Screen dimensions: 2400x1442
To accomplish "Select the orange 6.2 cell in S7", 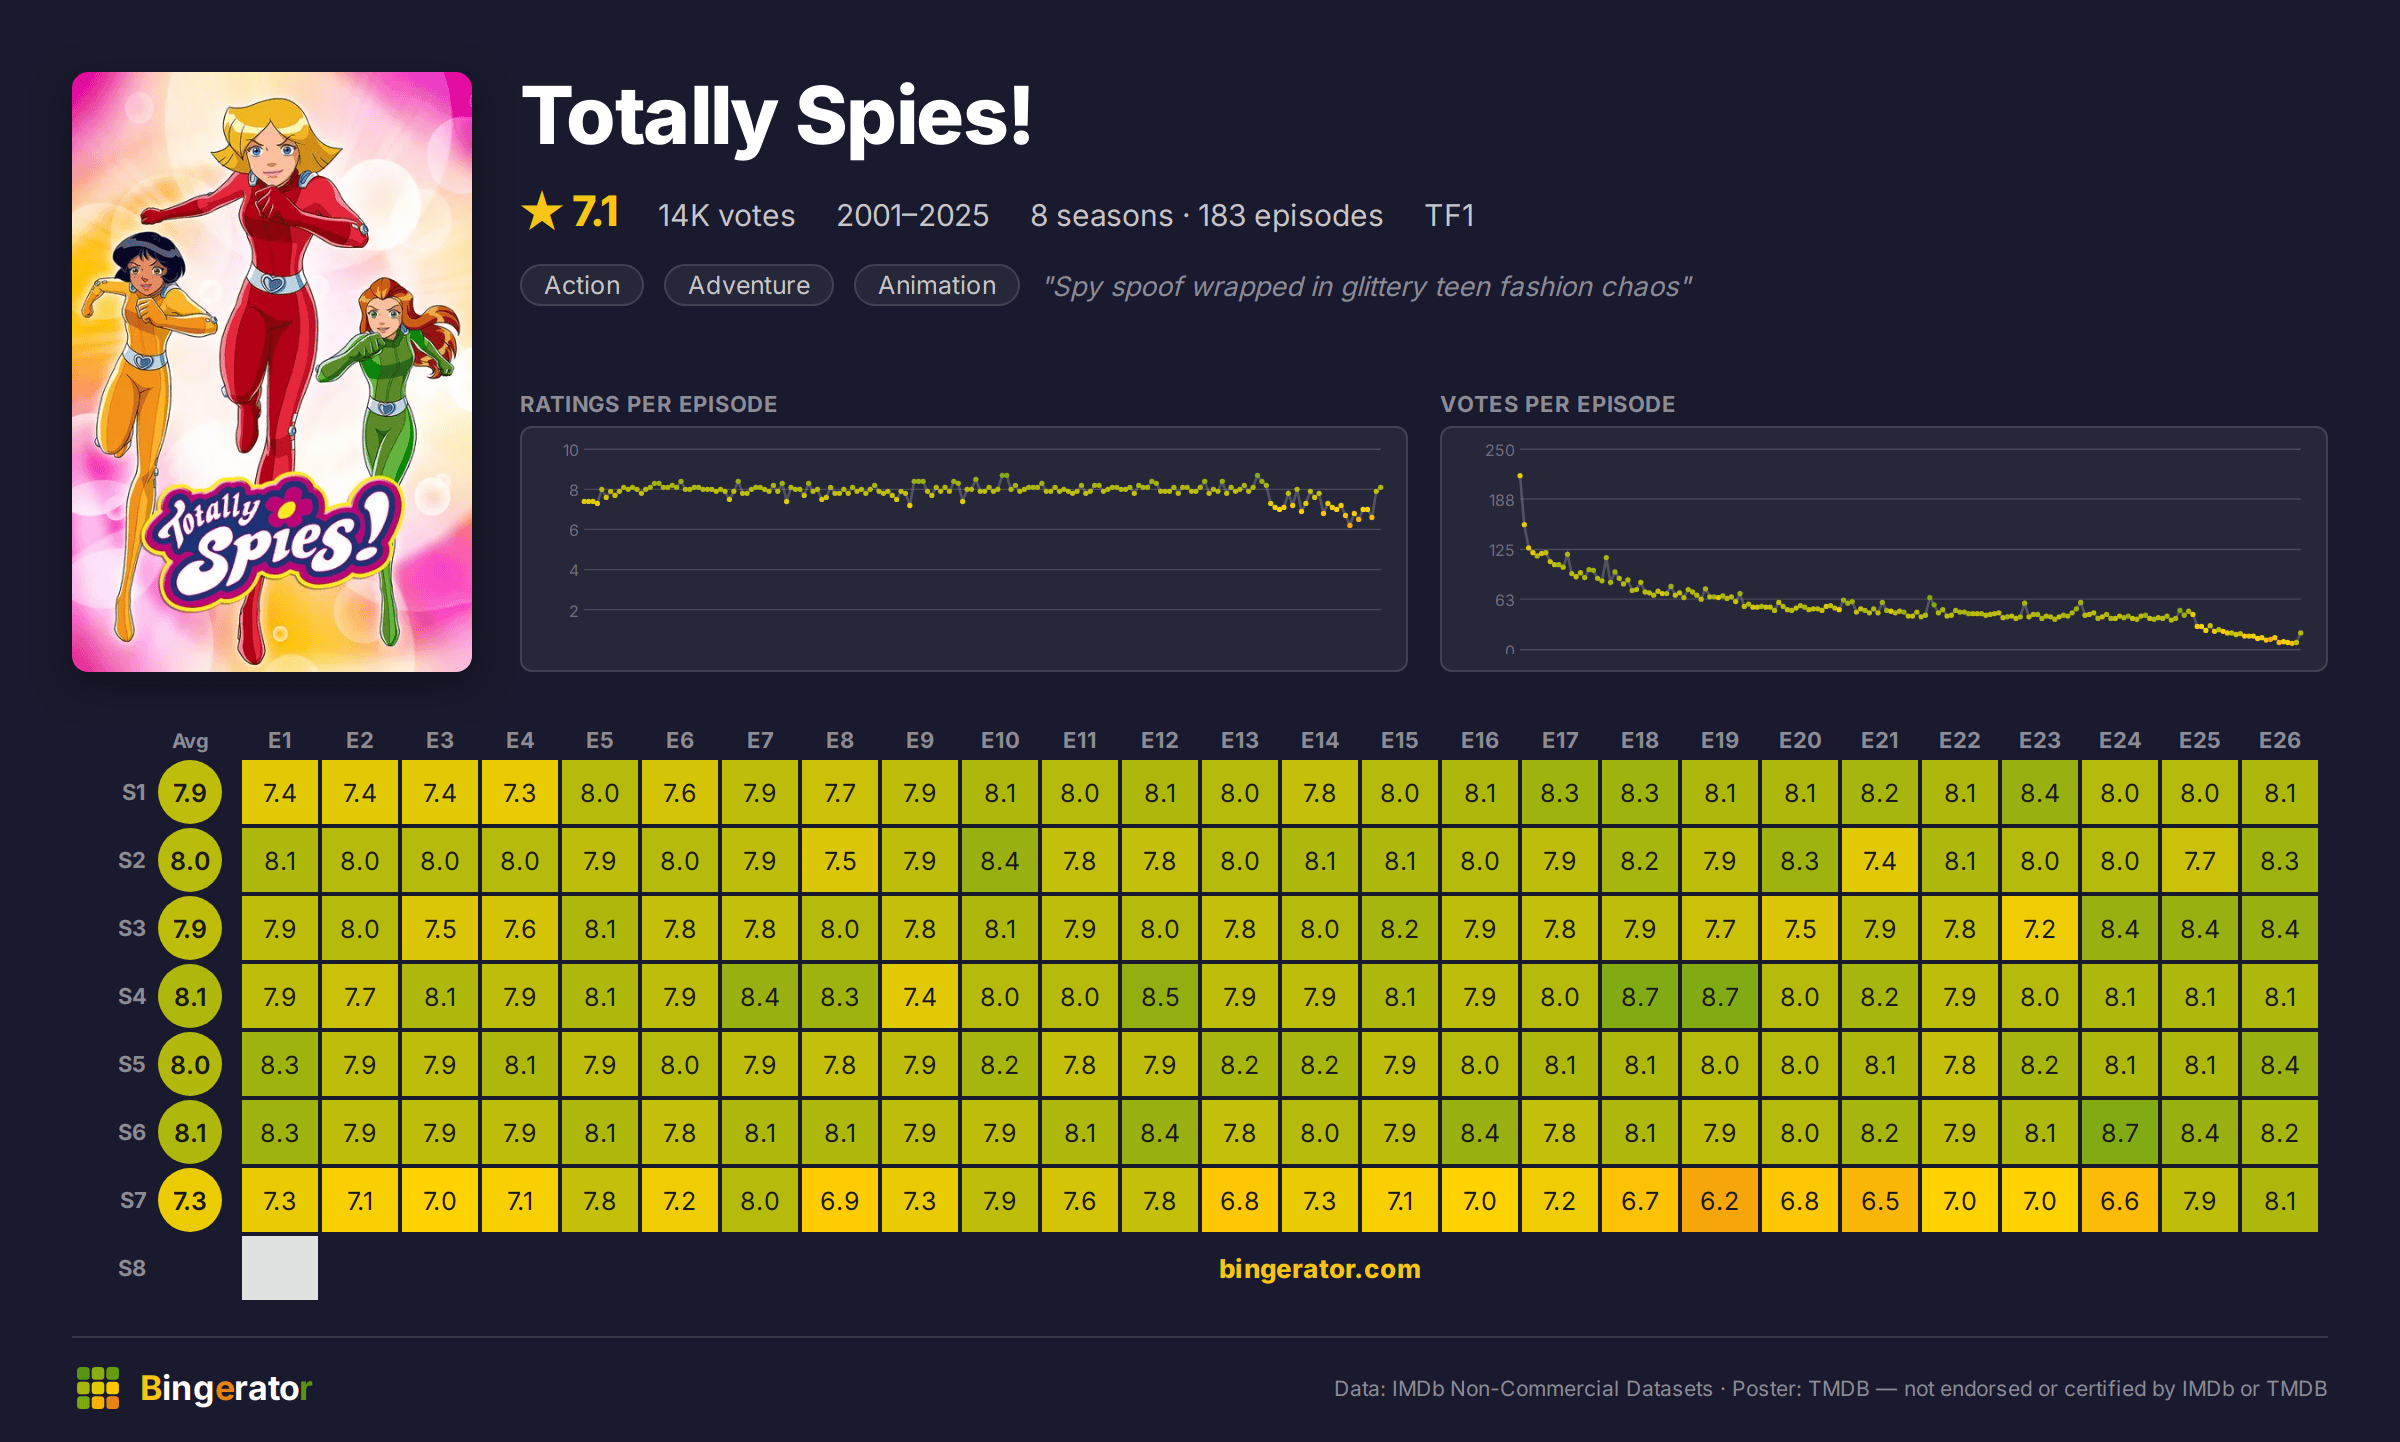I will pos(1720,1200).
